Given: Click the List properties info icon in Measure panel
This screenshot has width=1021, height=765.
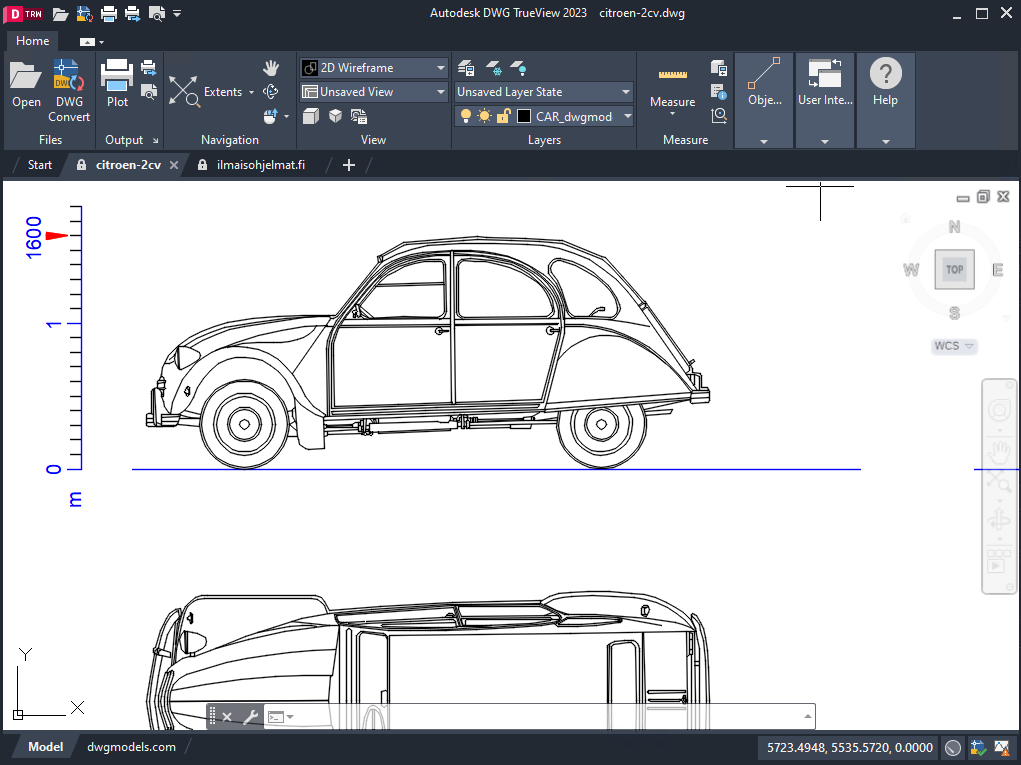Looking at the screenshot, I should click(719, 92).
